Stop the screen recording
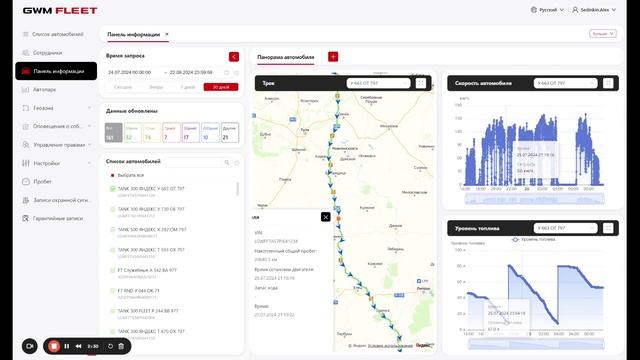 54,346
